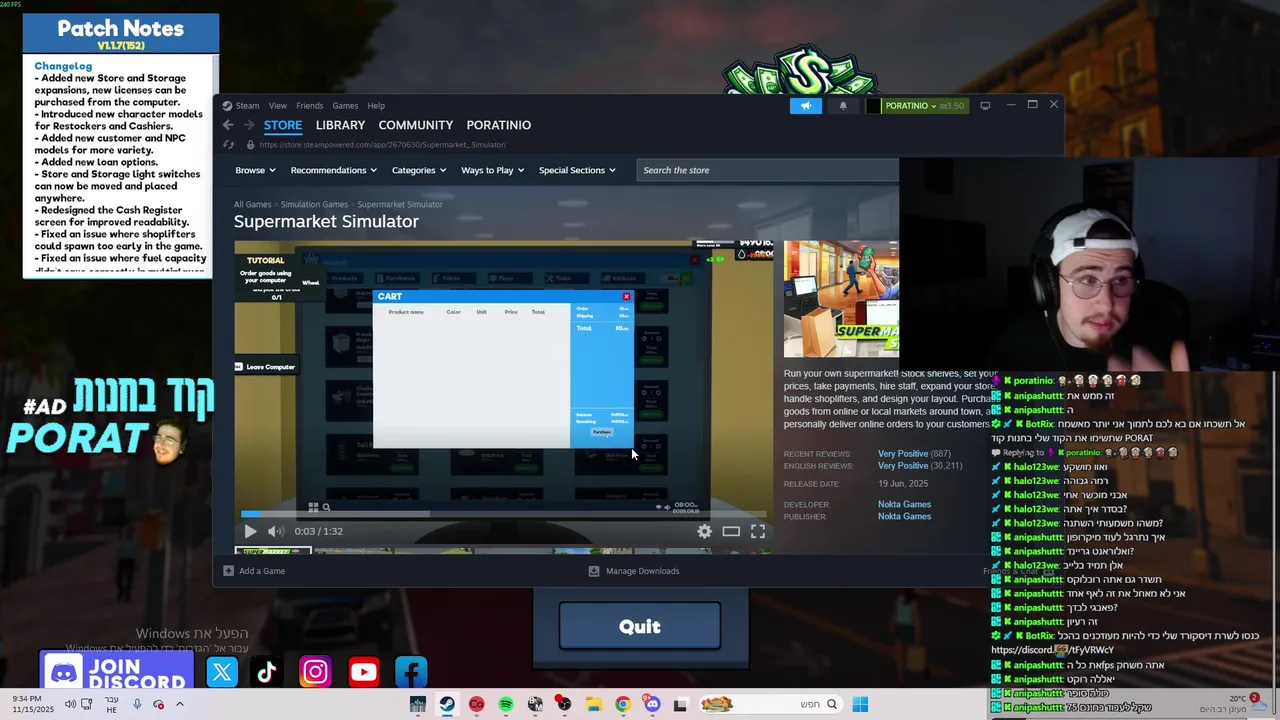This screenshot has height=720, width=1280.
Task: Click Patch Notes V1.1.7 panel header
Action: point(120,33)
